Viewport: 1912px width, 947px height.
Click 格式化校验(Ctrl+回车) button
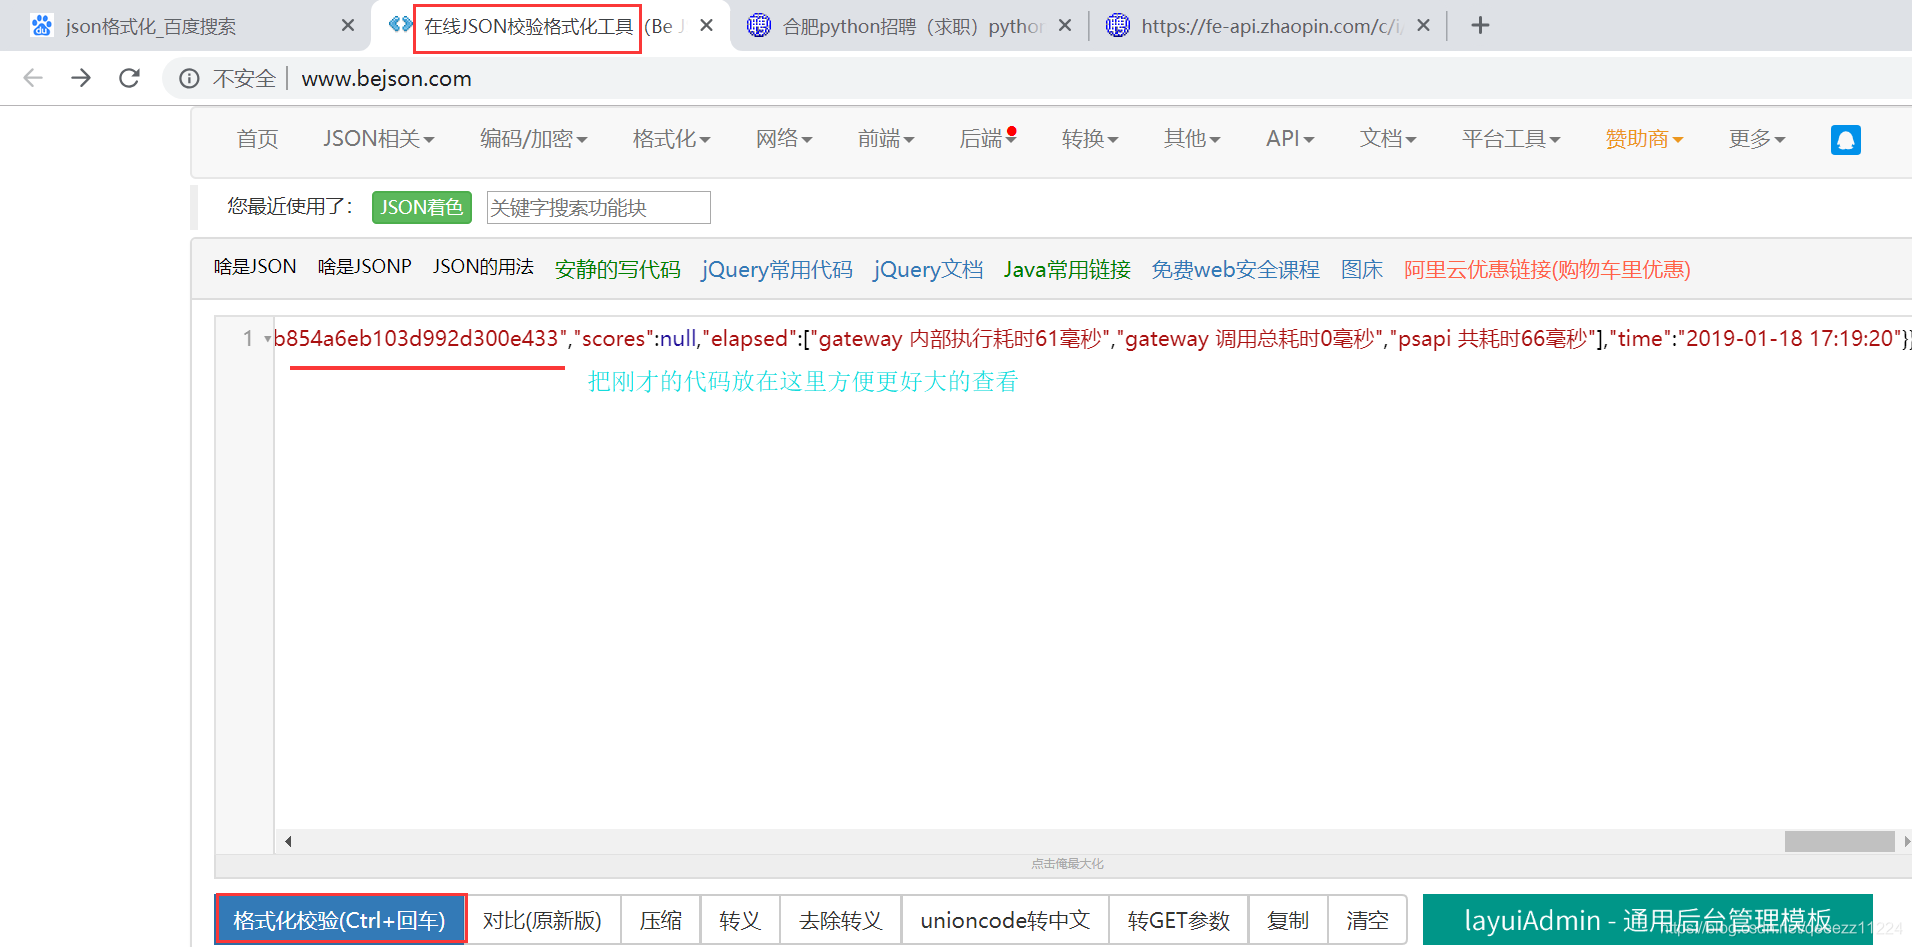point(340,920)
